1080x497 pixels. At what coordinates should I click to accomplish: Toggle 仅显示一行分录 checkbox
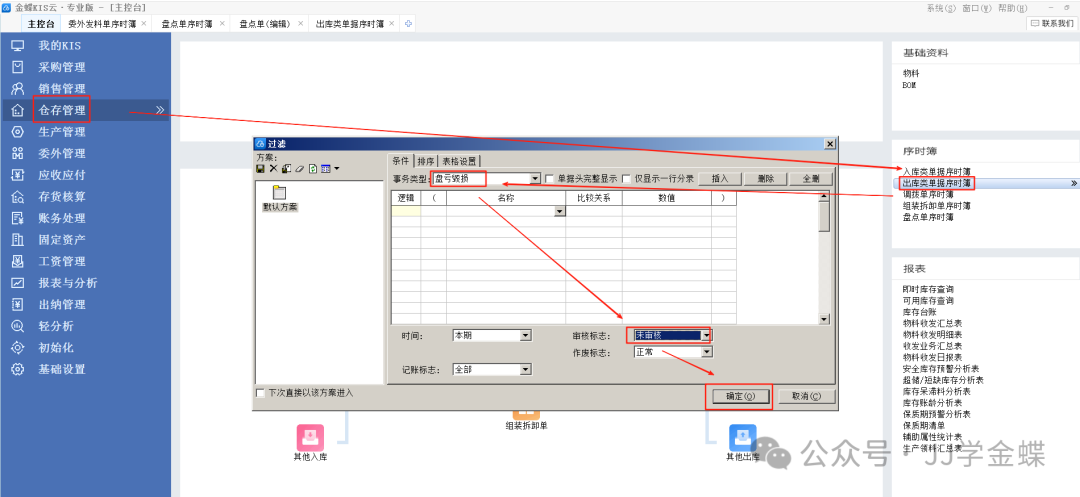627,179
